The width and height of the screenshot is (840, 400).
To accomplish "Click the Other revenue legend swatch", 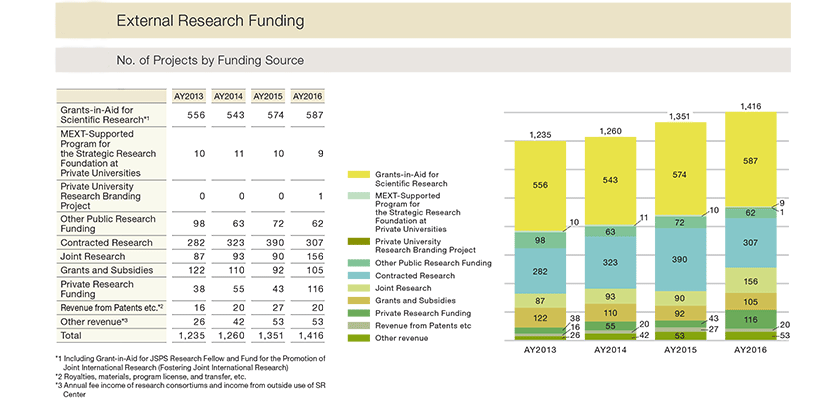I will [356, 339].
